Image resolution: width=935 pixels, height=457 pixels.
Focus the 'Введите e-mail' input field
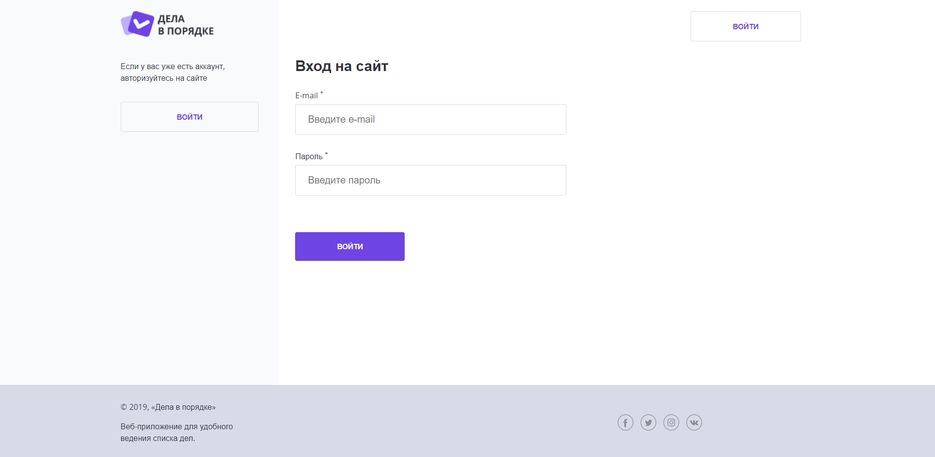[x=431, y=119]
